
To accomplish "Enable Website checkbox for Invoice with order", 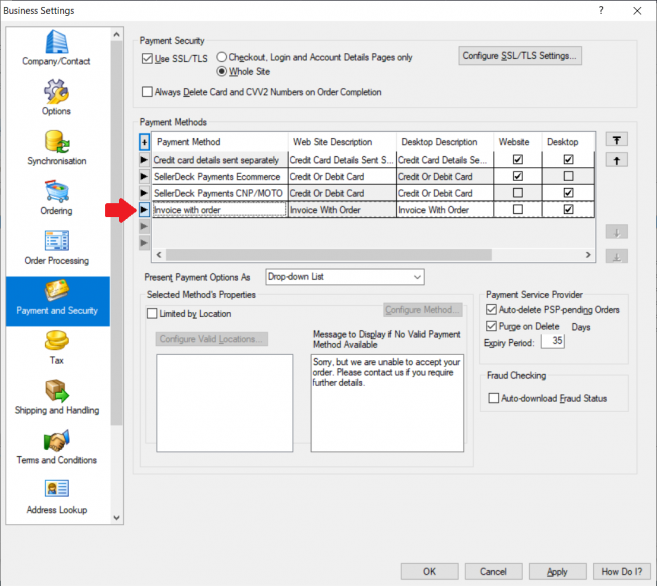I will click(x=517, y=210).
